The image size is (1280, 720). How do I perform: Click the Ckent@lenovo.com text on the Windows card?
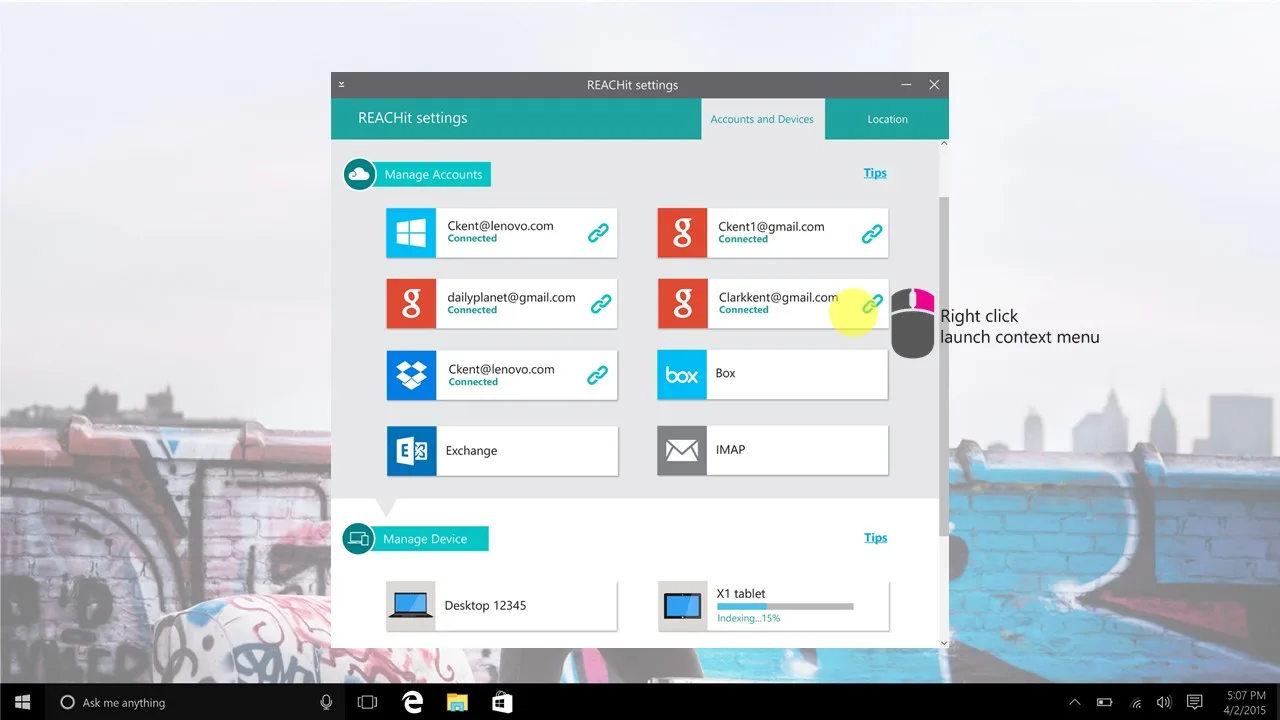coord(500,226)
